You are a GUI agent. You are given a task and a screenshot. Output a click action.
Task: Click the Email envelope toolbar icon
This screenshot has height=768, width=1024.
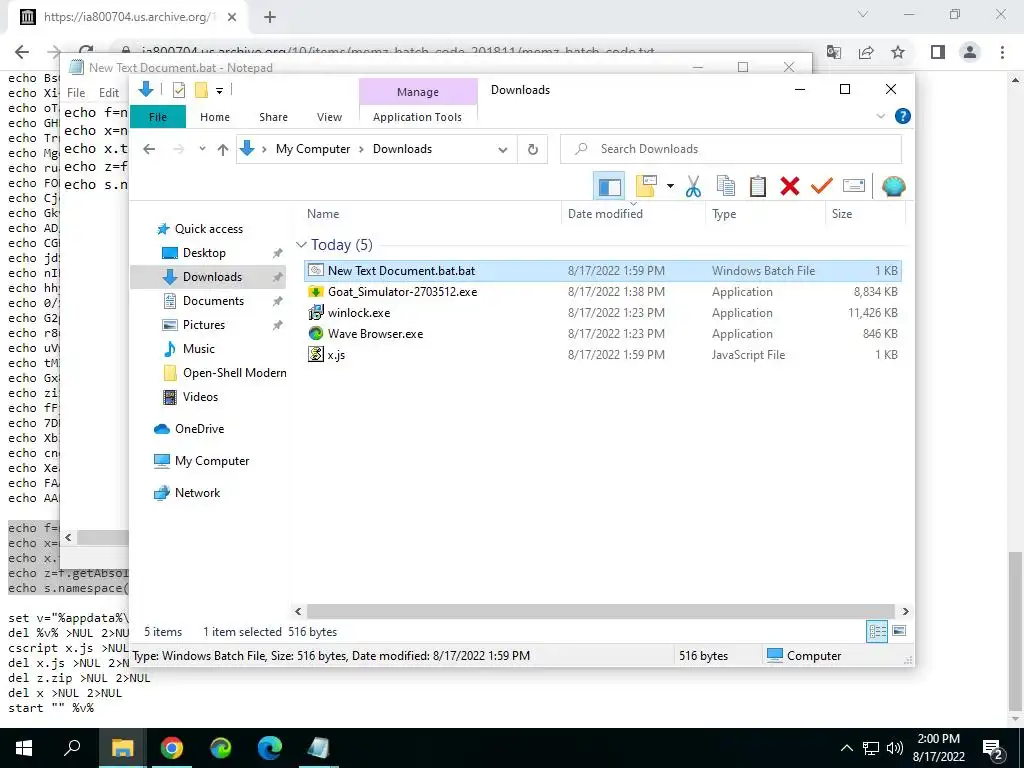coord(854,186)
